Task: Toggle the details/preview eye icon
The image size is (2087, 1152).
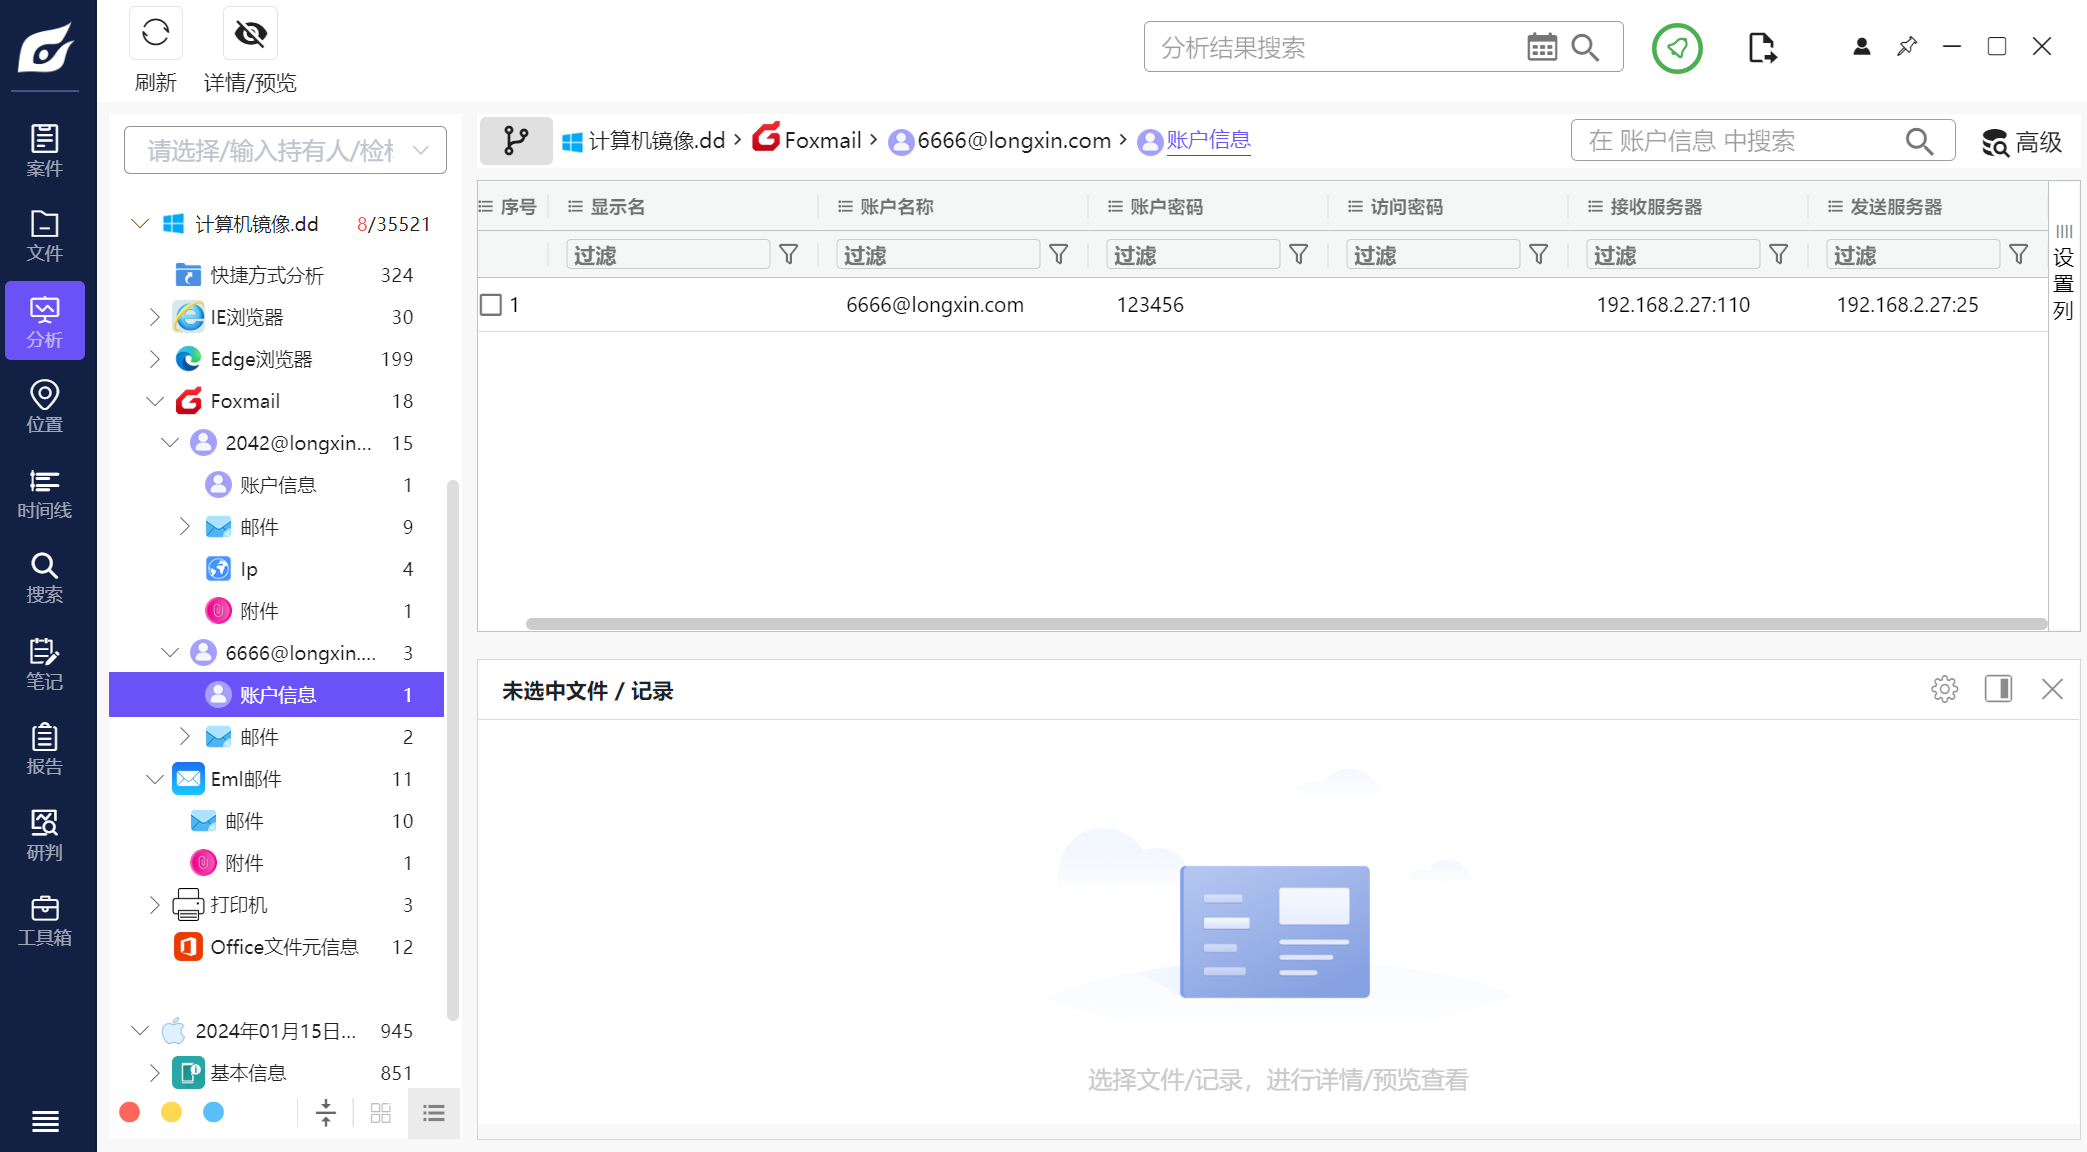Action: pos(250,33)
